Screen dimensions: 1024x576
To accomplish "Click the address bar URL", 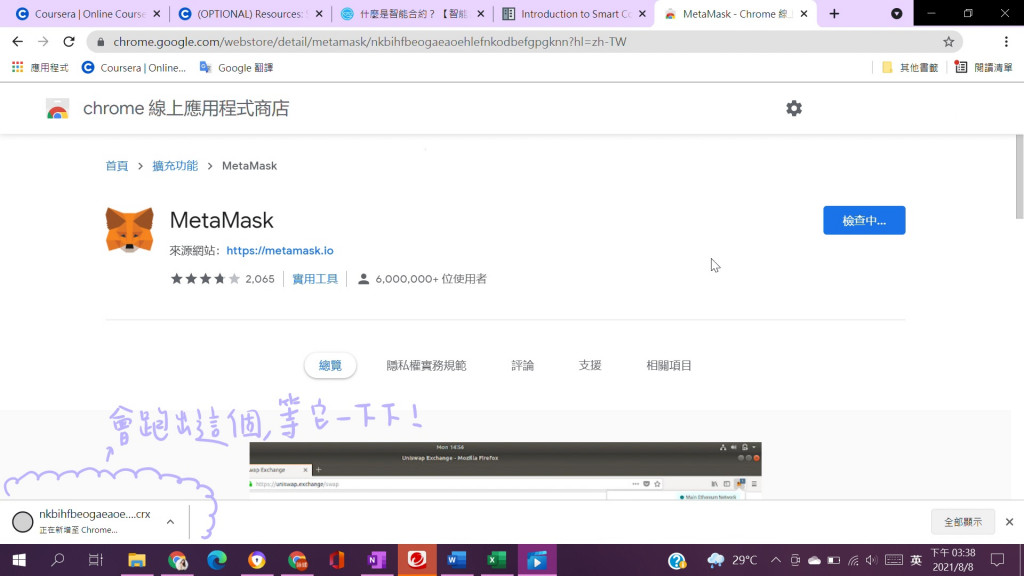I will coord(370,42).
